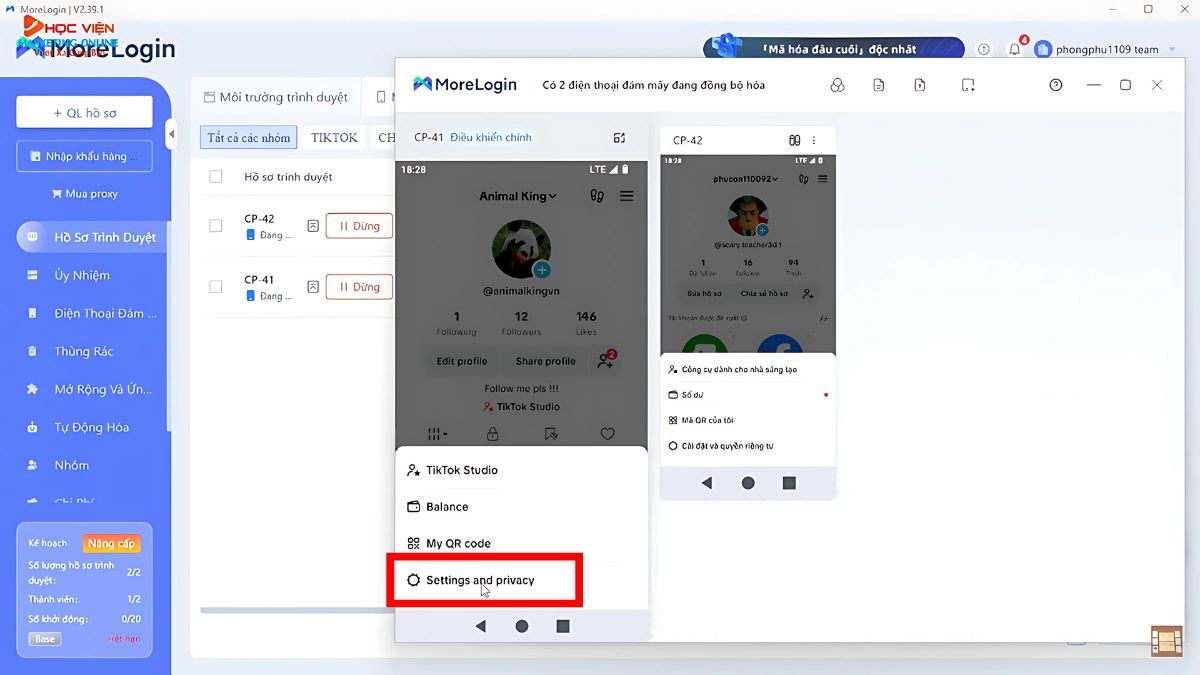1200x675 pixels.
Task: Click the pin-to-top icon in CP-41 row
Action: click(313, 287)
